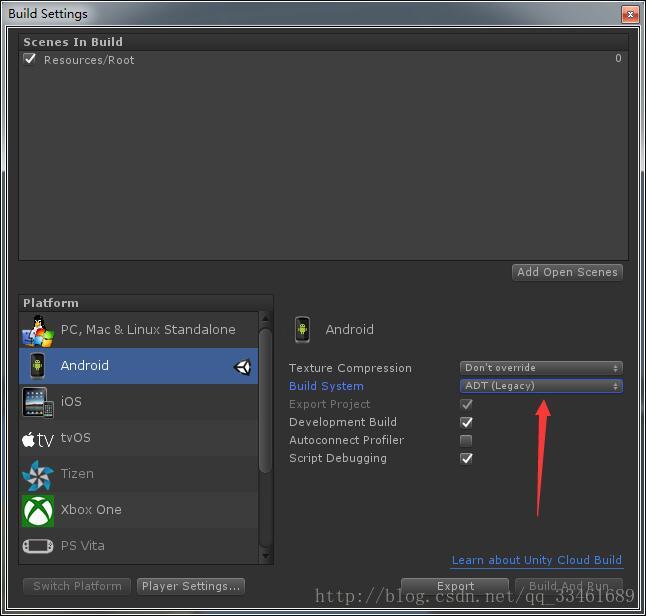Viewport: 646px width, 616px height.
Task: Select the Resources/Root scene entry
Action: 323,59
